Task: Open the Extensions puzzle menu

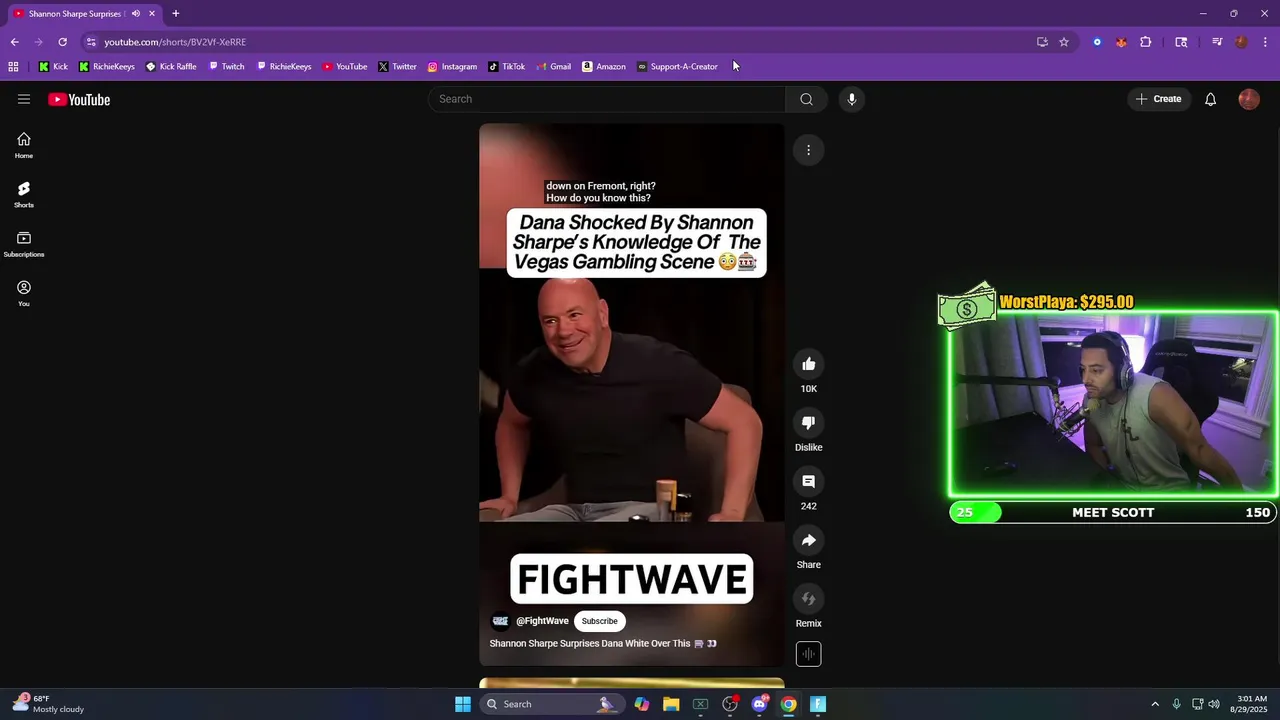Action: (1146, 42)
